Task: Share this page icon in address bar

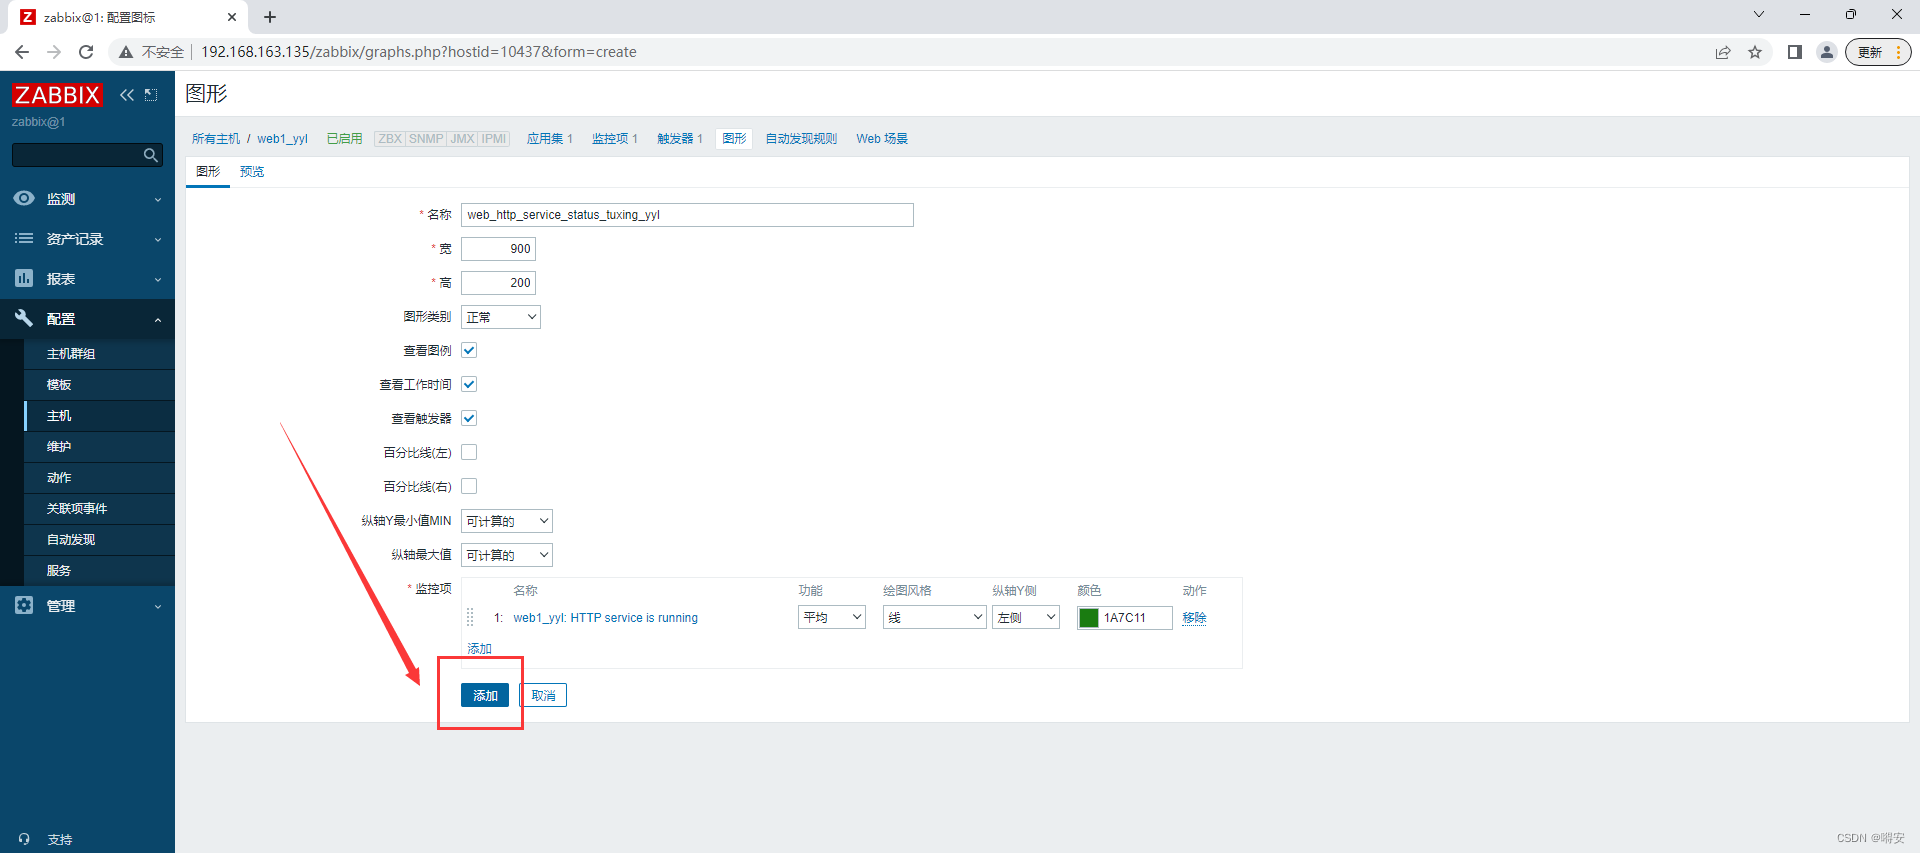Action: click(x=1723, y=52)
